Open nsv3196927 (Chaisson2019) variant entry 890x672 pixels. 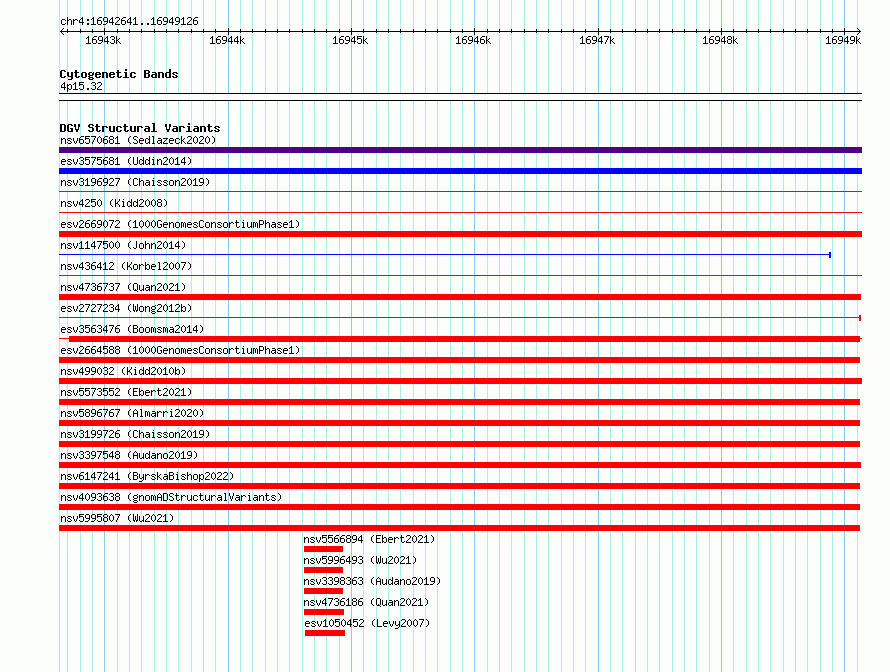[x=135, y=182]
